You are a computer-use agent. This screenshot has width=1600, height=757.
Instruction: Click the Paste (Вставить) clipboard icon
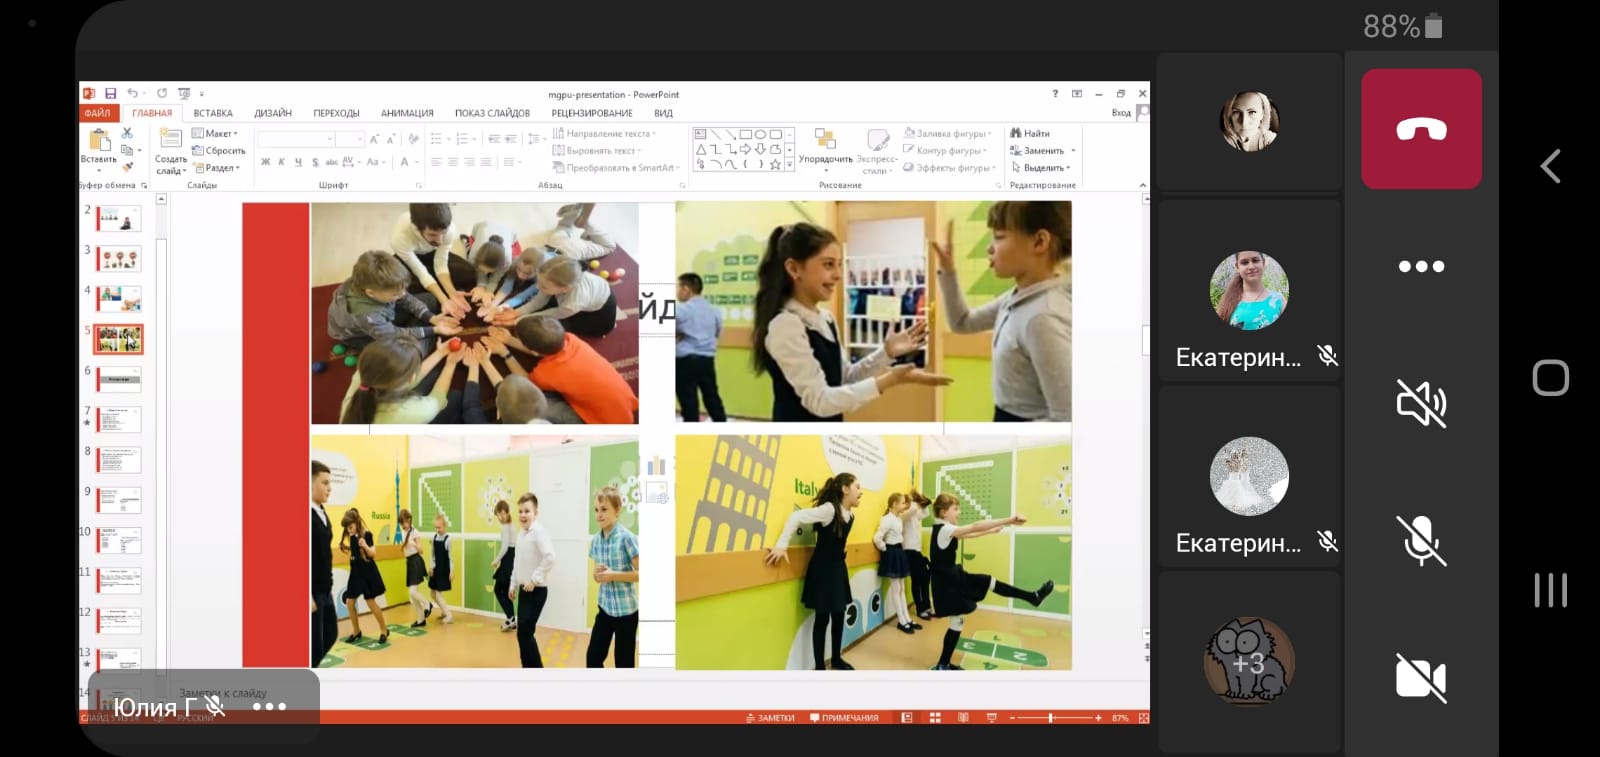[99, 141]
